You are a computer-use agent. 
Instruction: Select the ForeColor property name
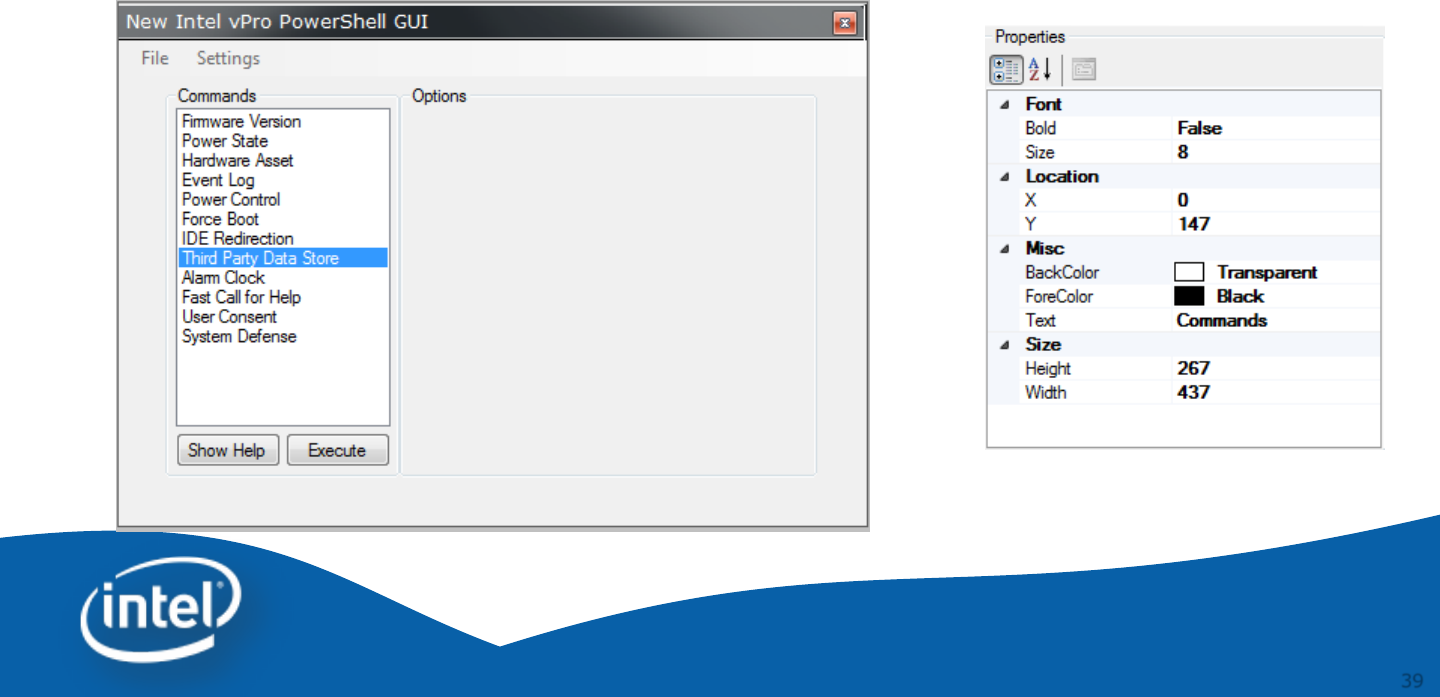1059,296
